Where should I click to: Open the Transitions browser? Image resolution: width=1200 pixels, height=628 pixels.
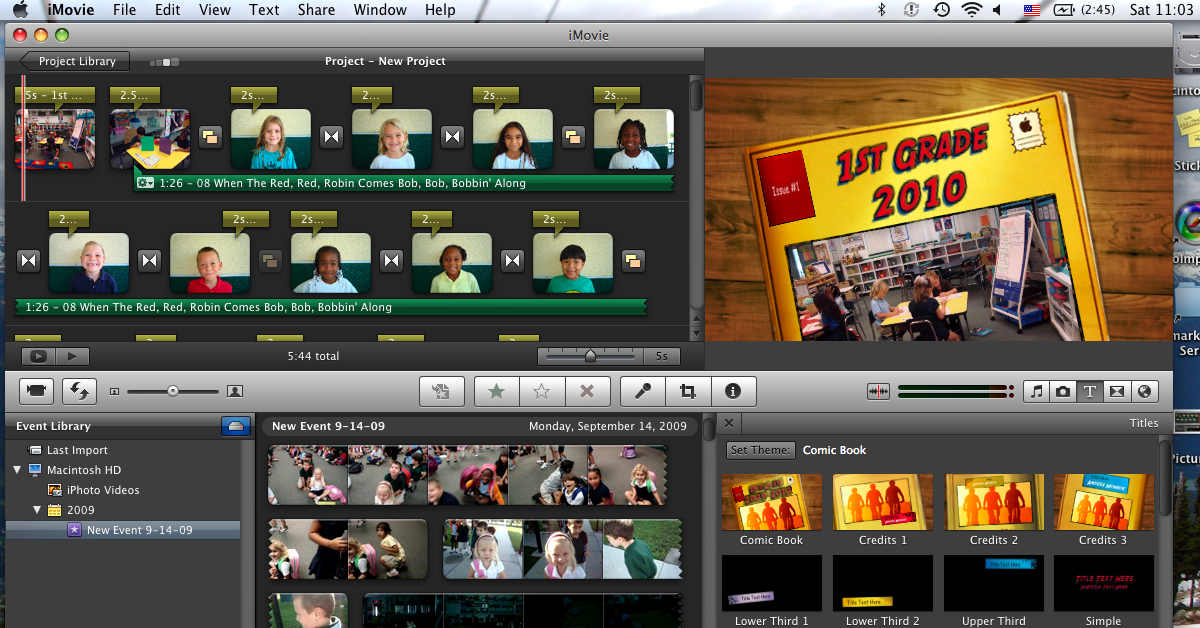click(x=1117, y=391)
